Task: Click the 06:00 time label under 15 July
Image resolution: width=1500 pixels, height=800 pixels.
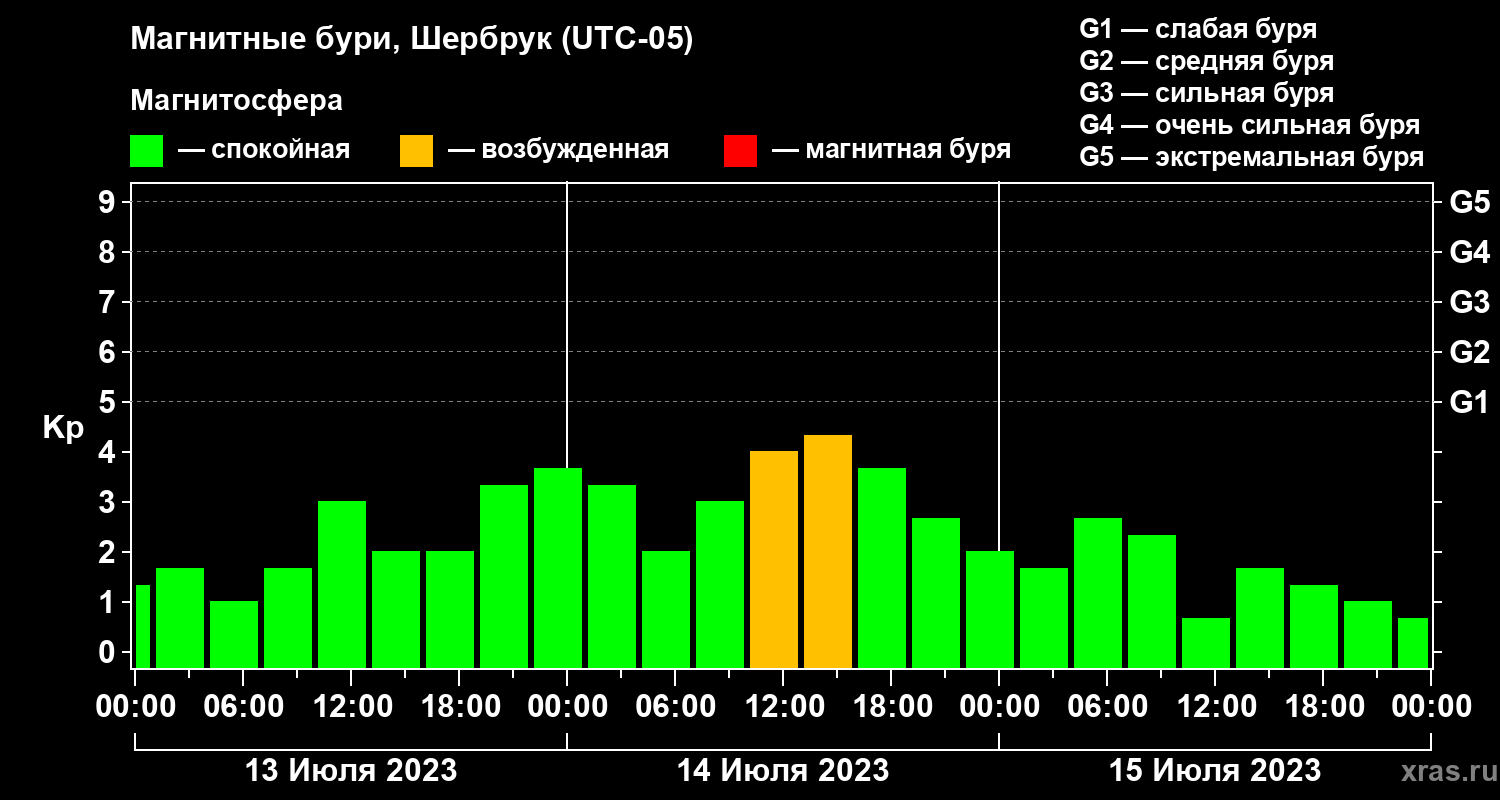Action: point(1107,707)
